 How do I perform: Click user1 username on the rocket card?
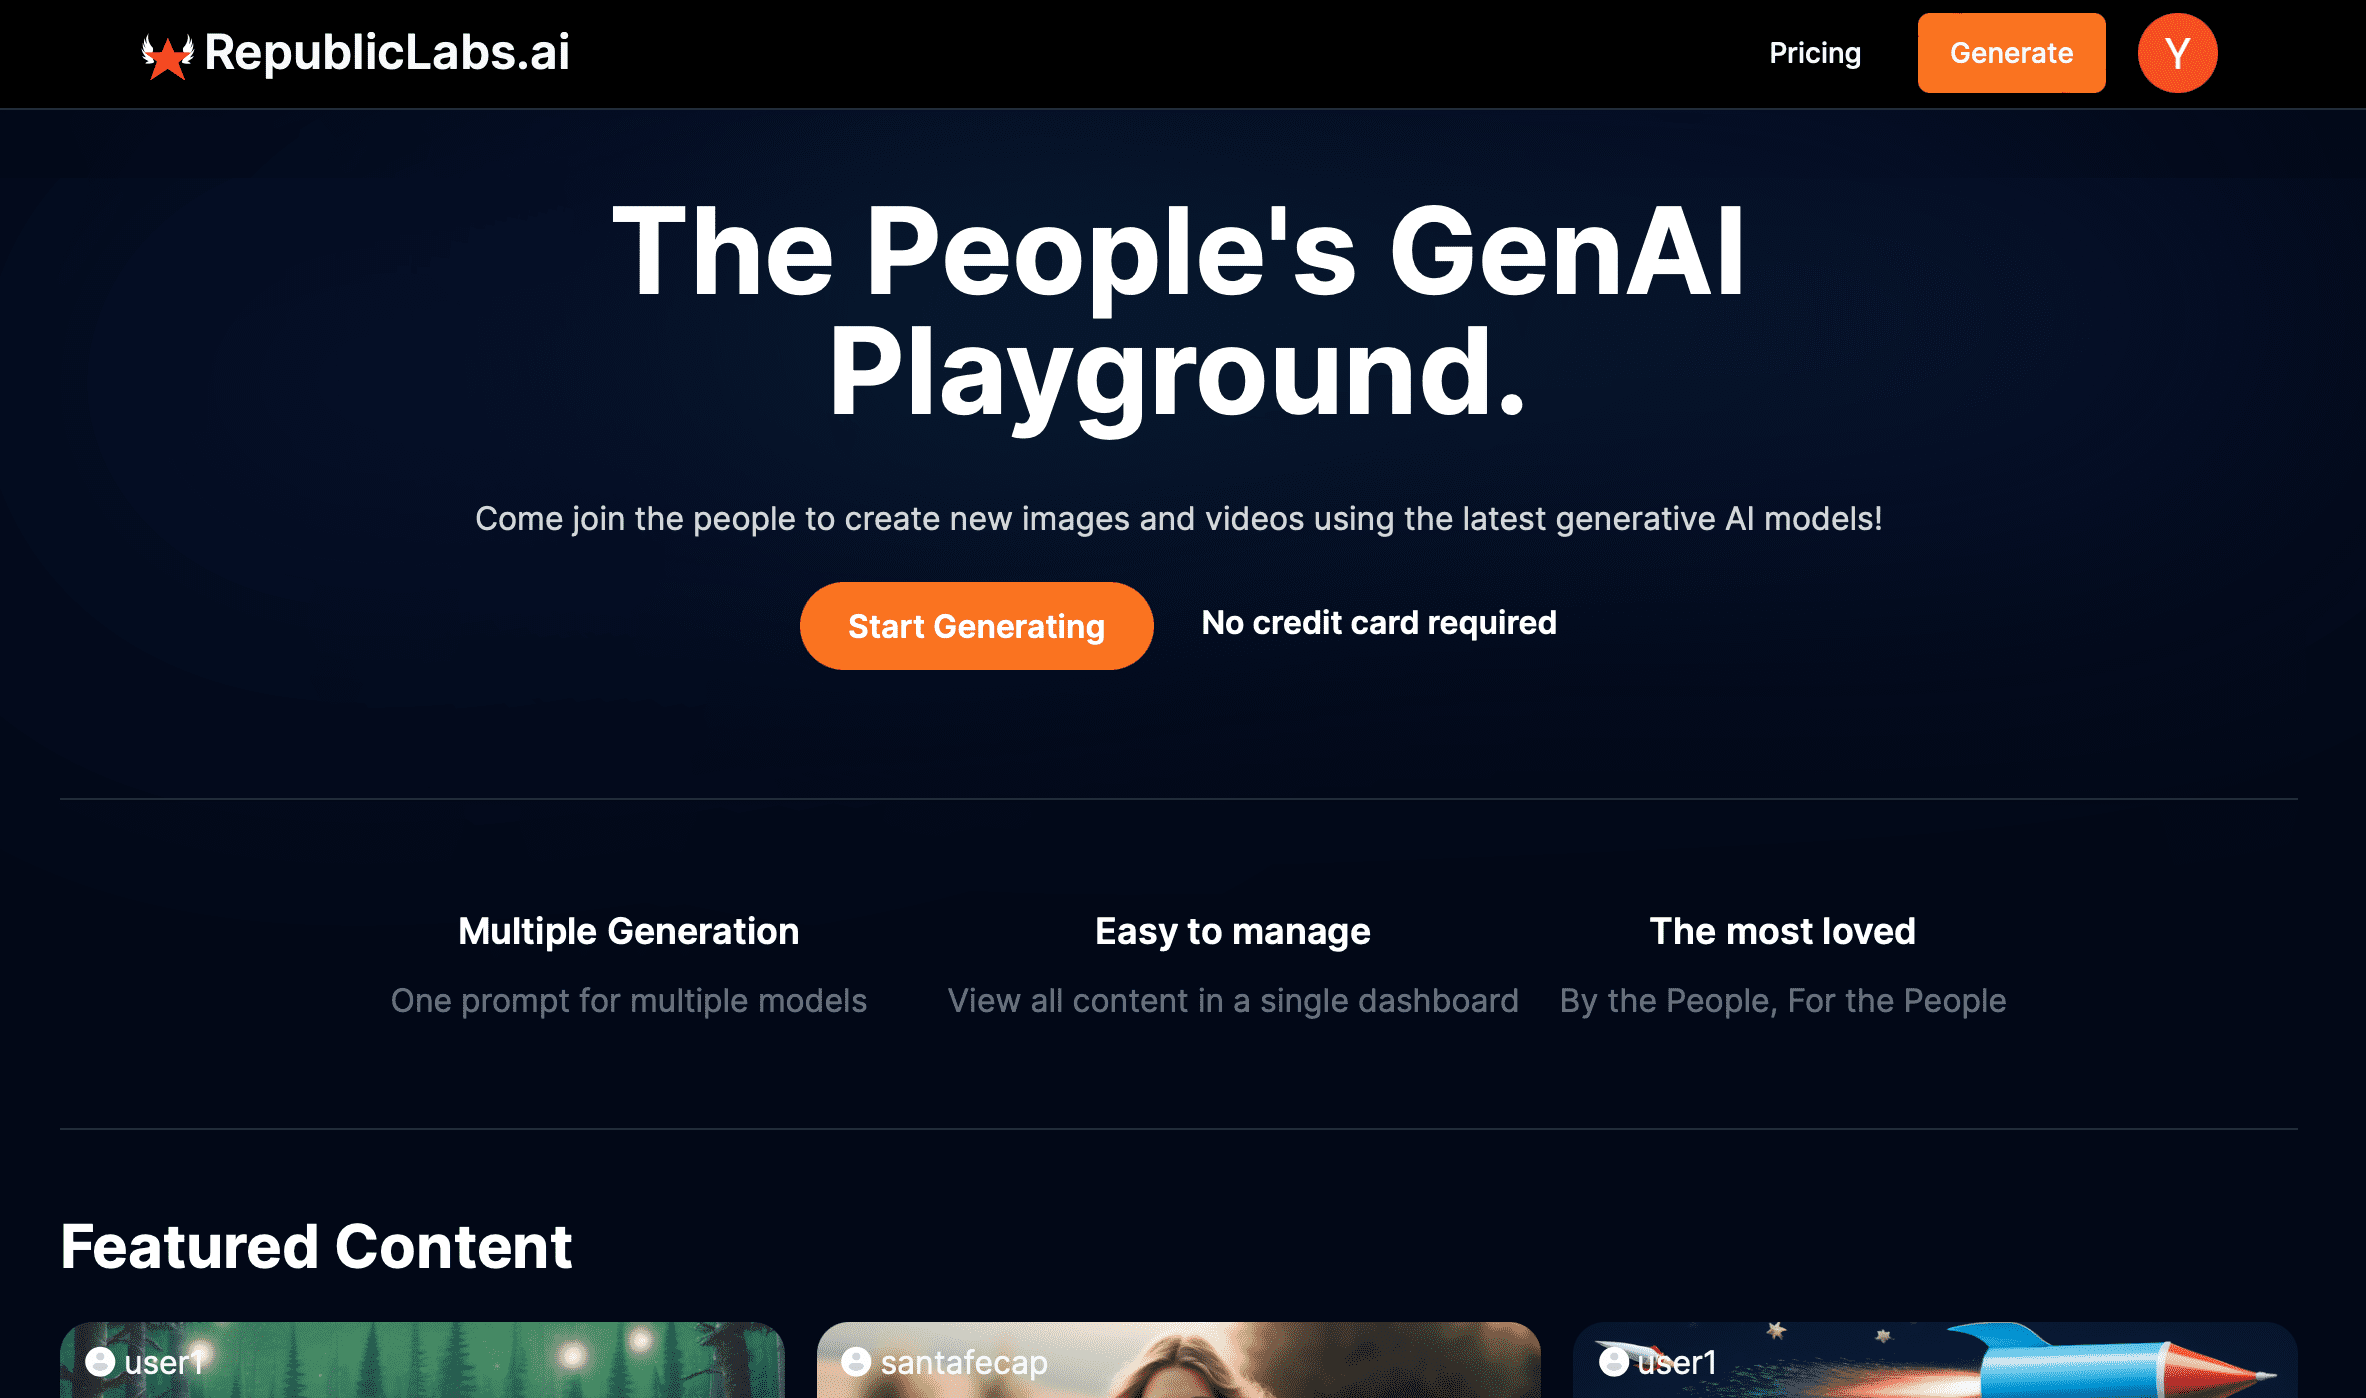coord(1678,1362)
